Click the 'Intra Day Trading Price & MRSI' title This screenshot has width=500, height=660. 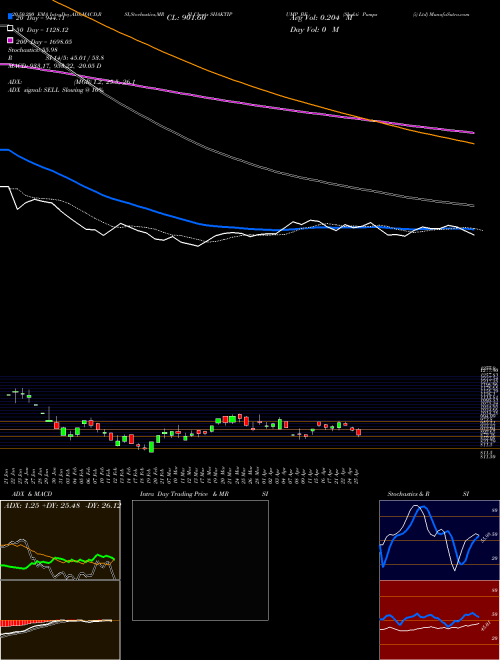coord(204,494)
